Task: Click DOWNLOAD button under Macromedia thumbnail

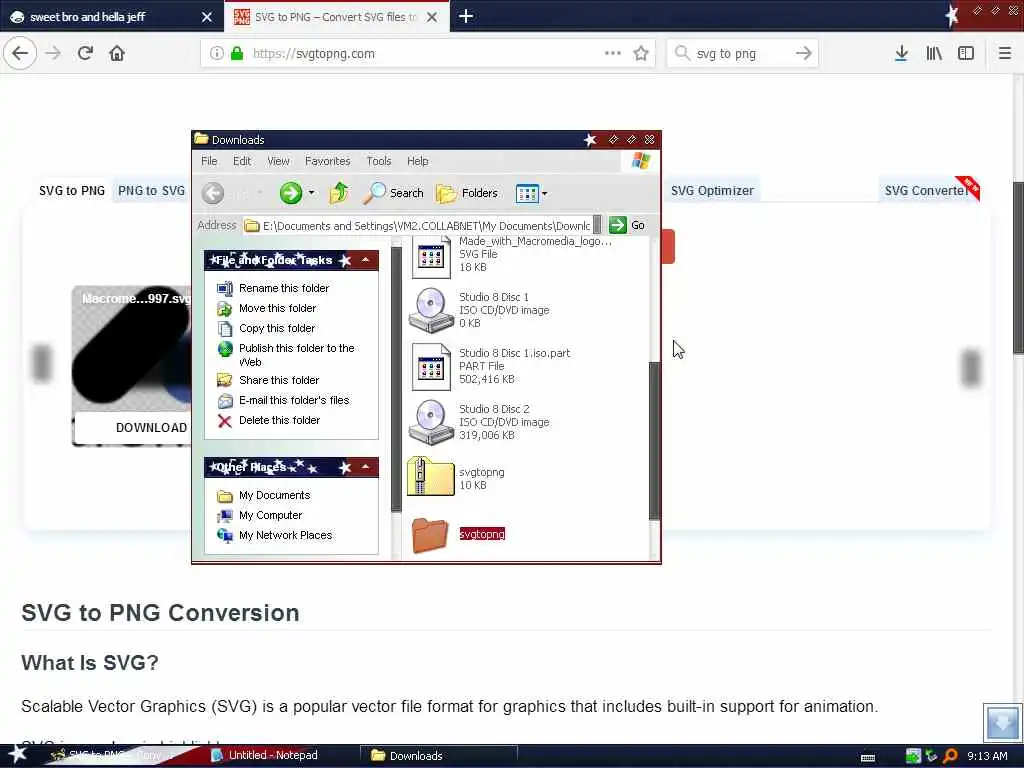Action: (134, 428)
